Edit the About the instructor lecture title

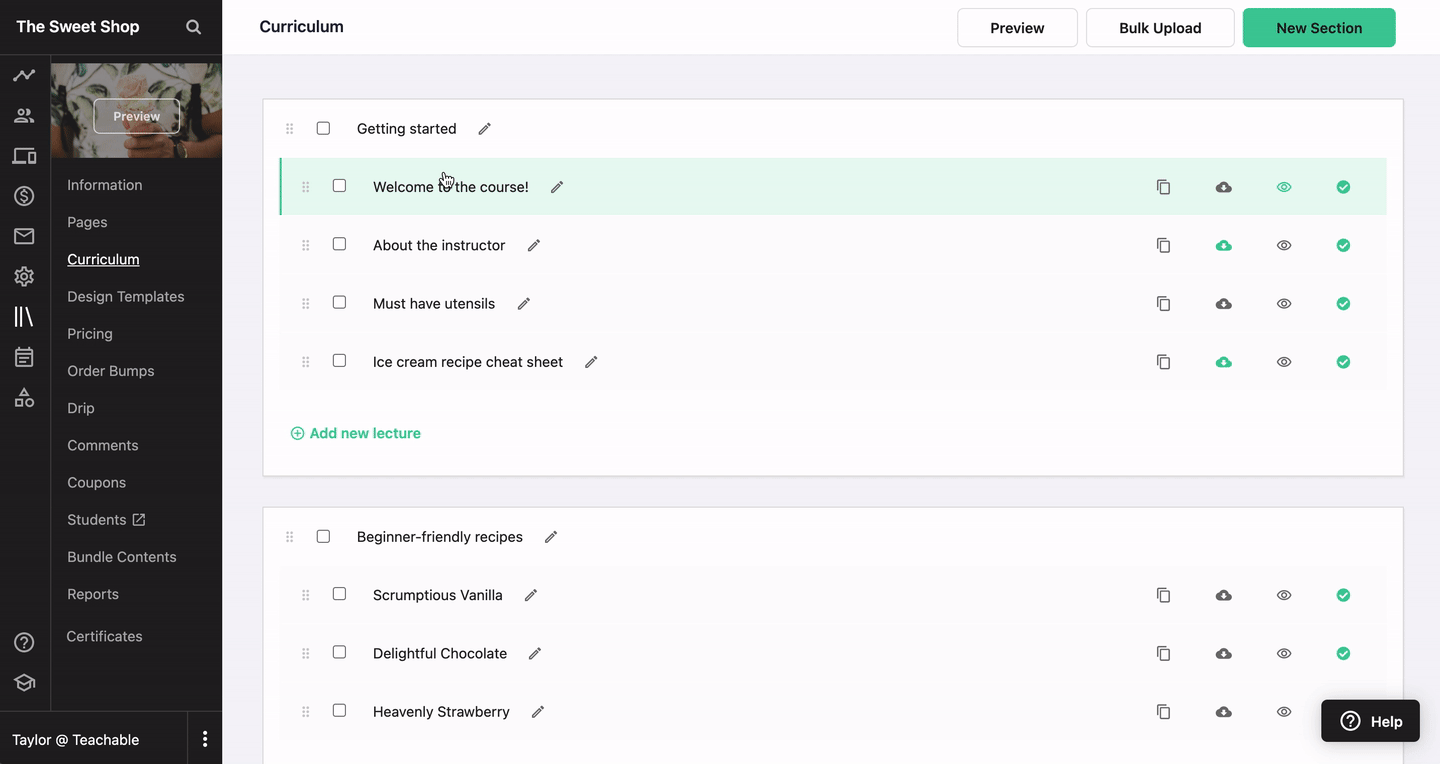[534, 245]
